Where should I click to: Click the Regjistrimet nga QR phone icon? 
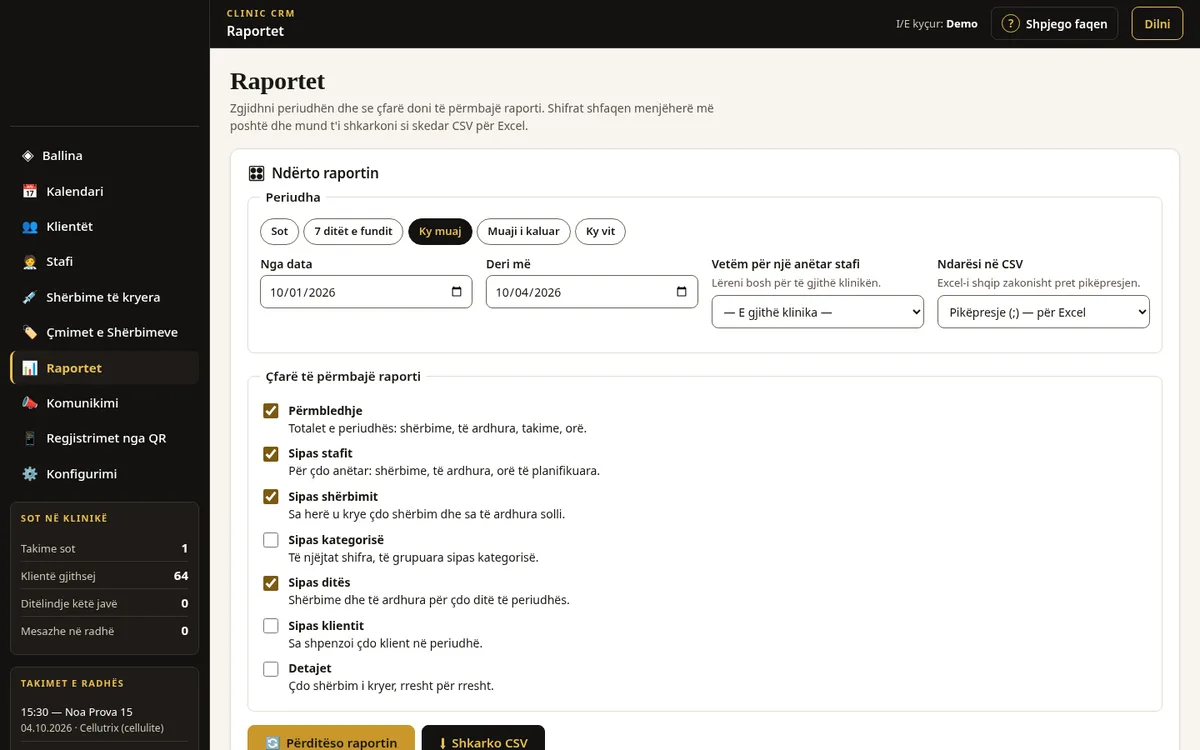30,438
